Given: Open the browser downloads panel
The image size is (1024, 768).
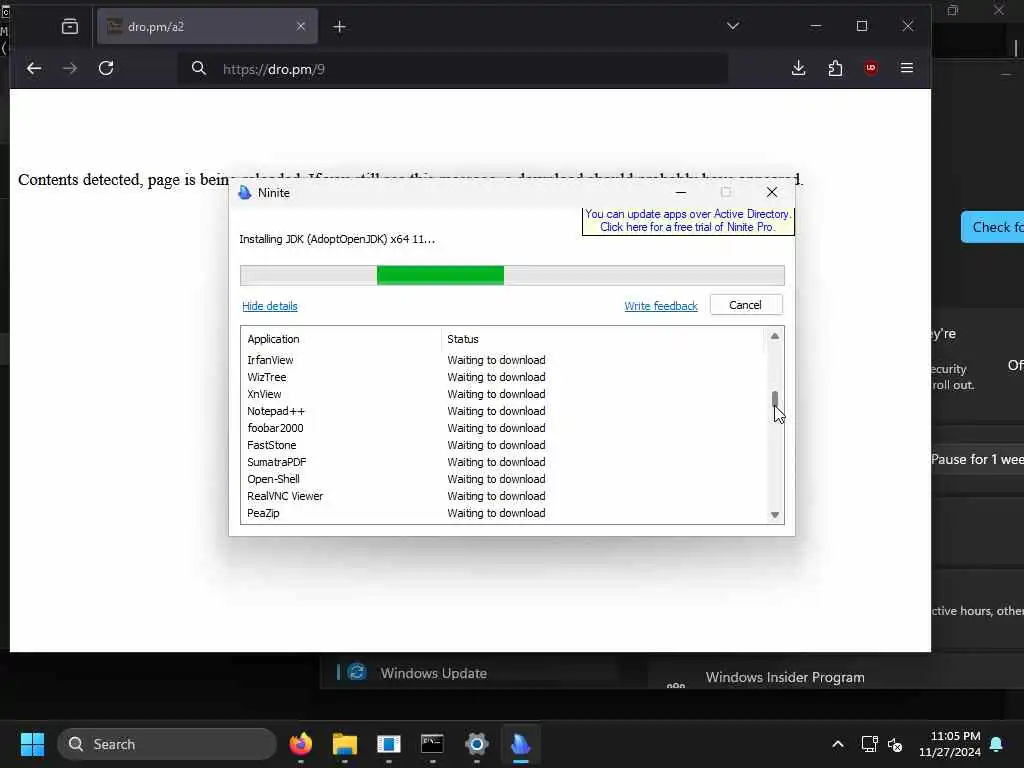Looking at the screenshot, I should pos(798,68).
